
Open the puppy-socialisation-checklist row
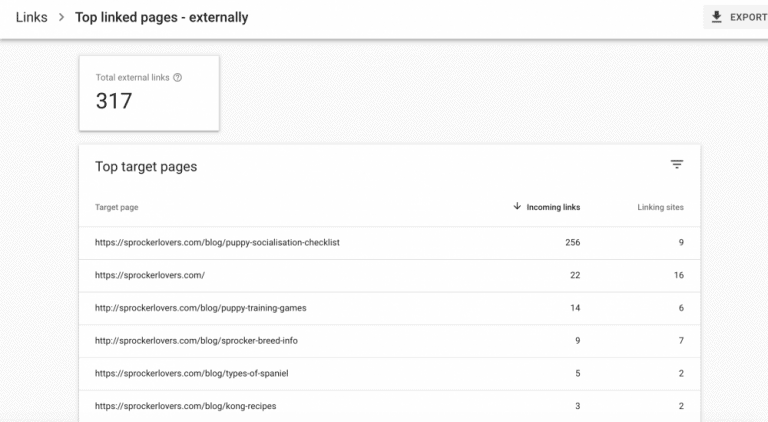click(x=389, y=242)
